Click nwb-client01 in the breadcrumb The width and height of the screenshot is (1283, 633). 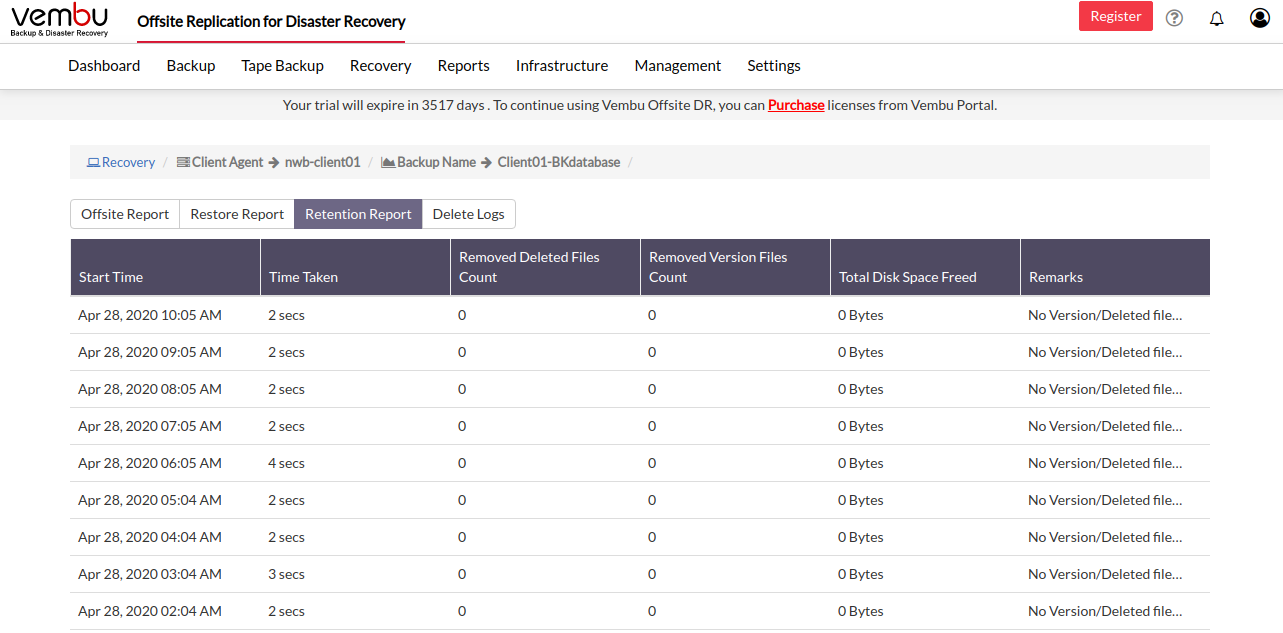(322, 162)
